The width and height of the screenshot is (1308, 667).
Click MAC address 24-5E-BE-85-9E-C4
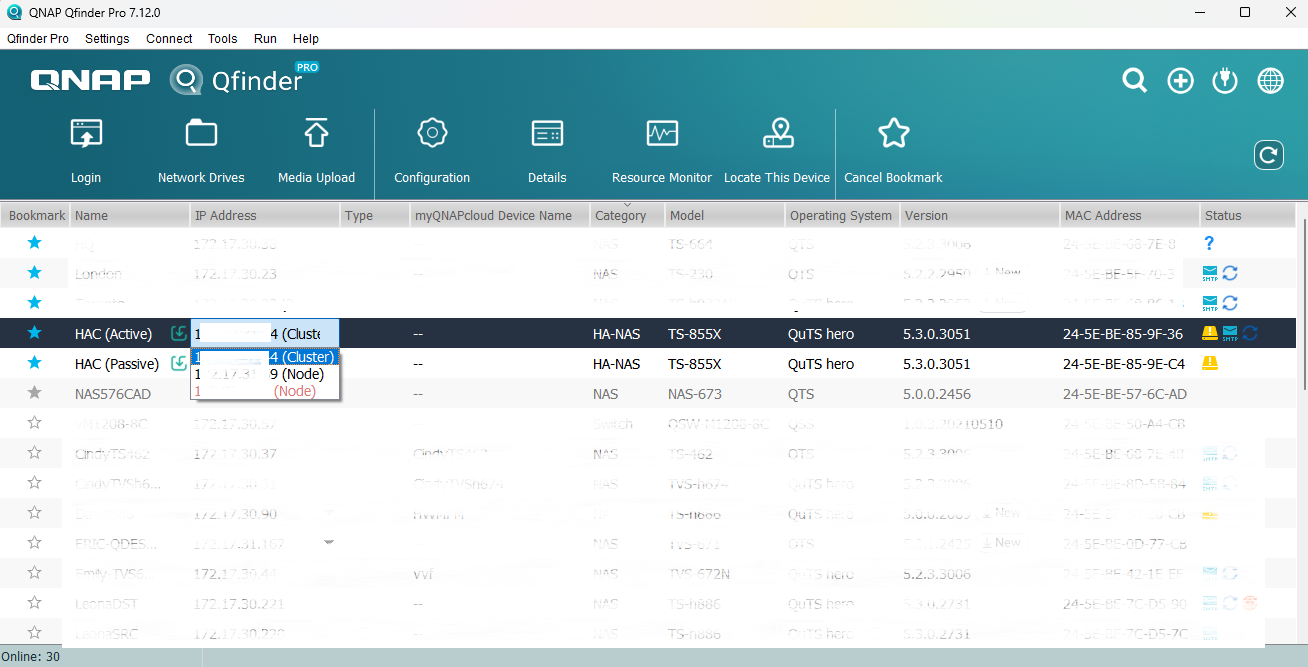point(1124,364)
